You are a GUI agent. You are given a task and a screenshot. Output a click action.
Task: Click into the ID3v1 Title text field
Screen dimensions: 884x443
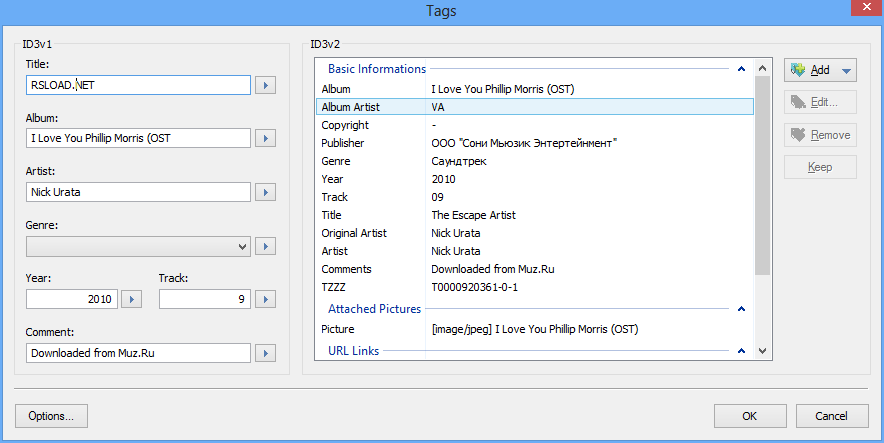(138, 85)
